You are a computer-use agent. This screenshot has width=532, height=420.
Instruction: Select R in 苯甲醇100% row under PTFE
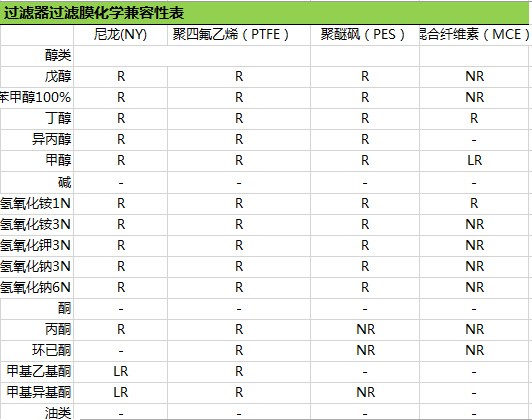(x=239, y=97)
